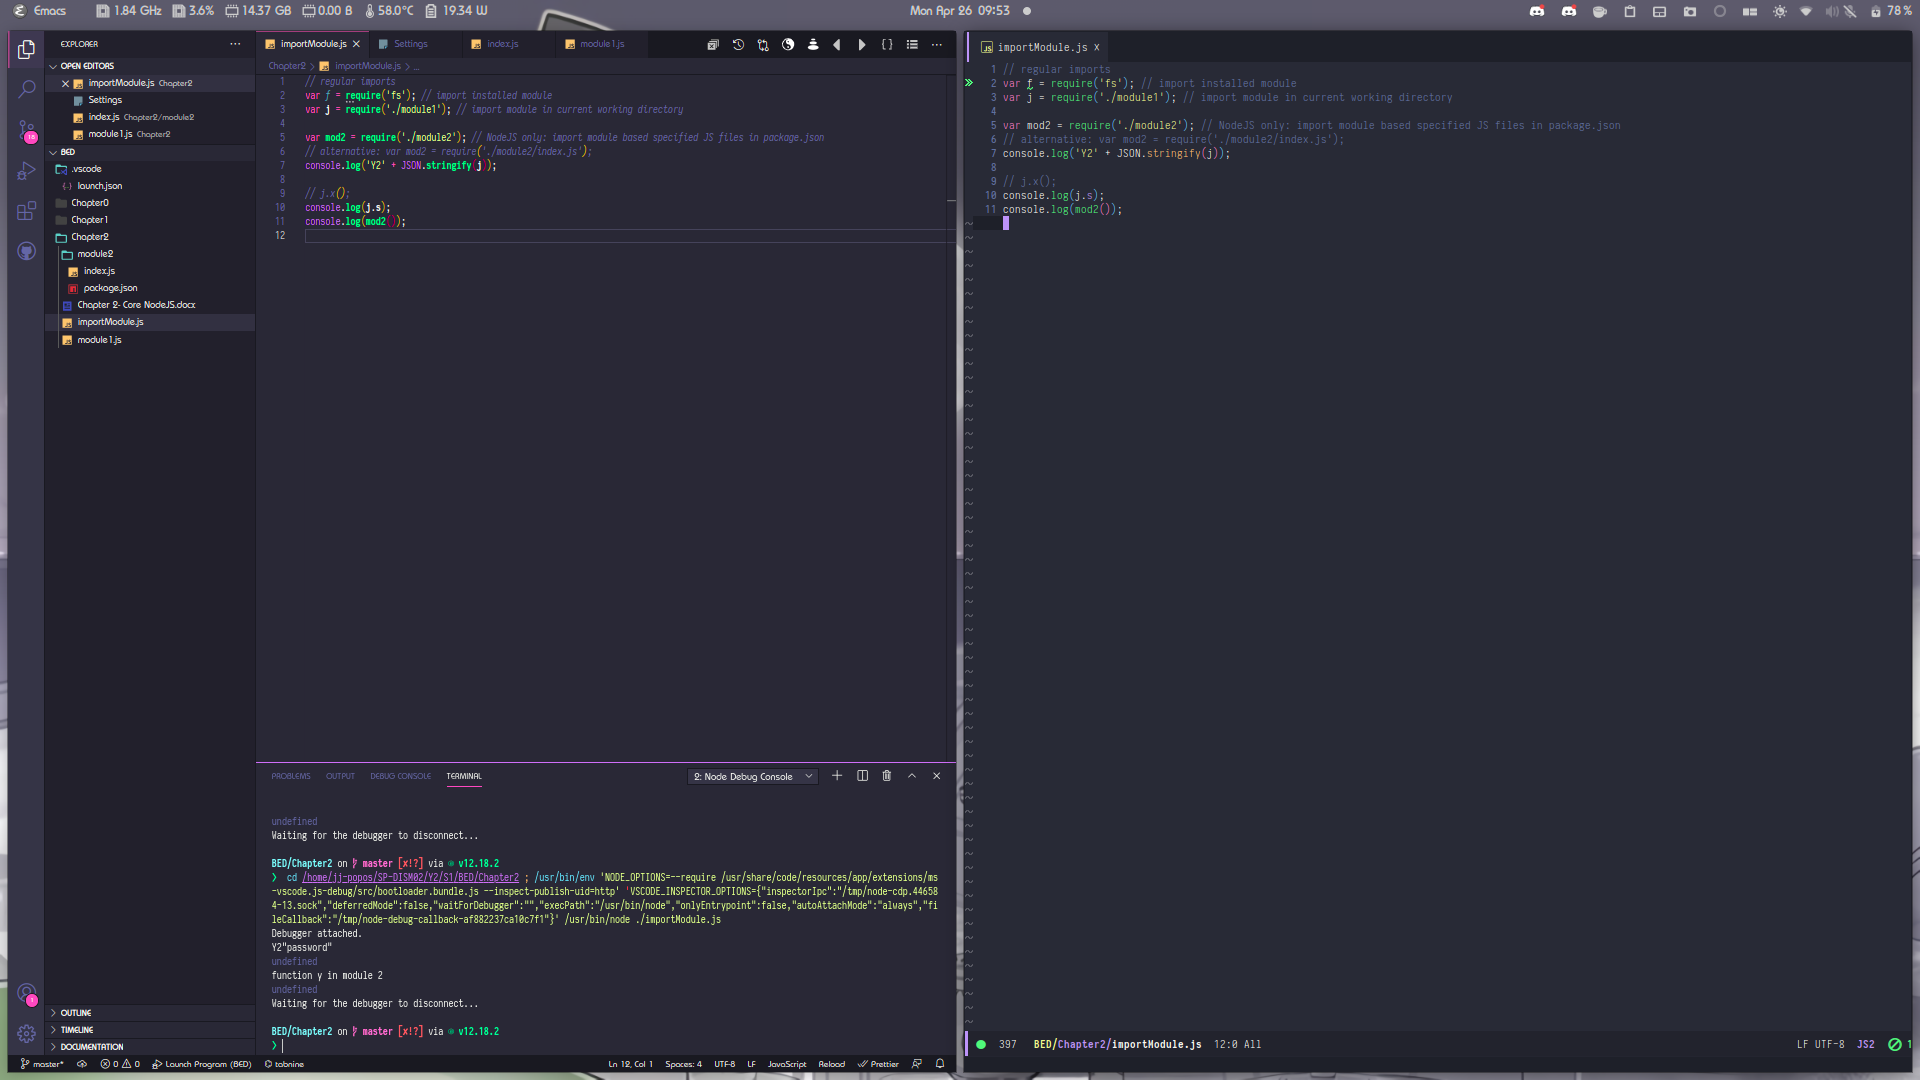This screenshot has width=1920, height=1080.
Task: Click Launch Program (BED) in status bar
Action: tap(201, 1064)
